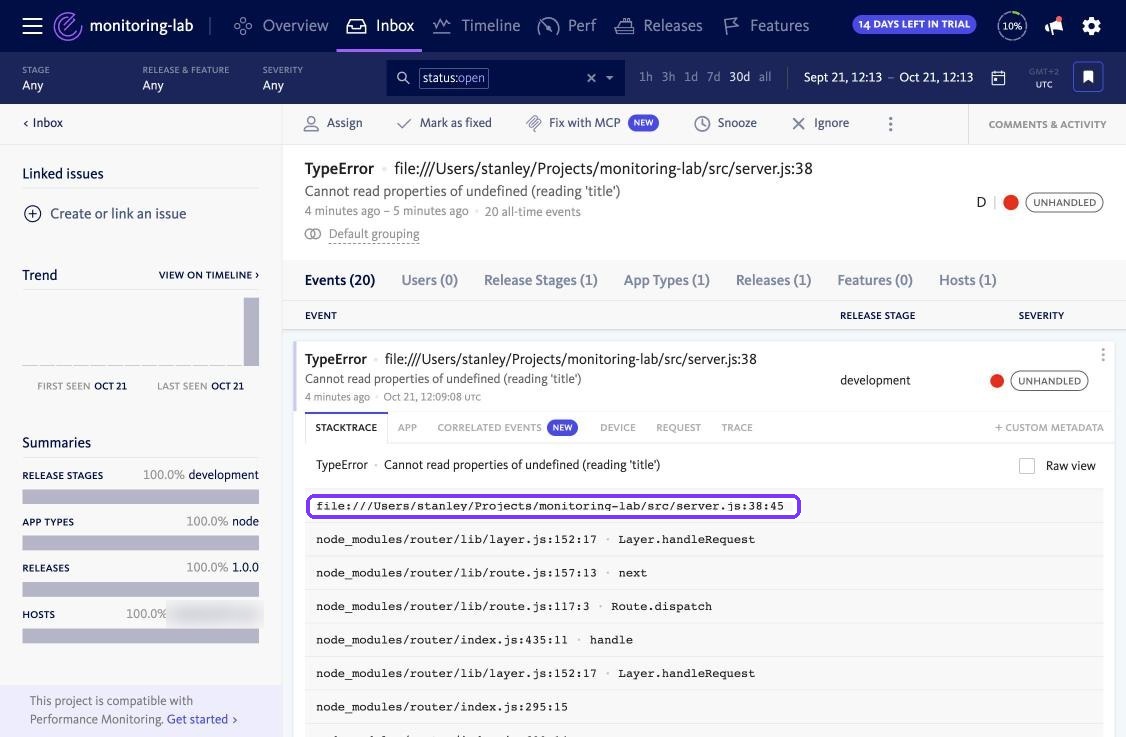Select the 1d time range
1126x737 pixels.
[x=690, y=77]
